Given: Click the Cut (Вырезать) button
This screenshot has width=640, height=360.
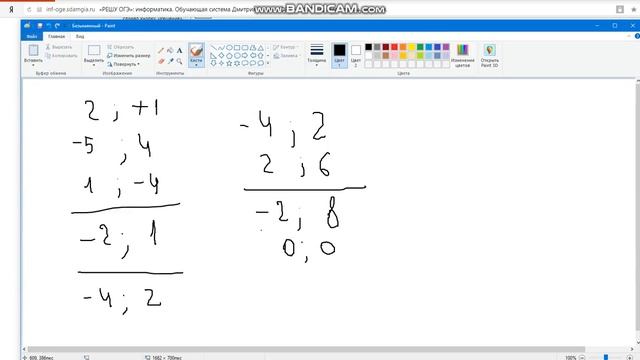Looking at the screenshot, I should 59,47.
